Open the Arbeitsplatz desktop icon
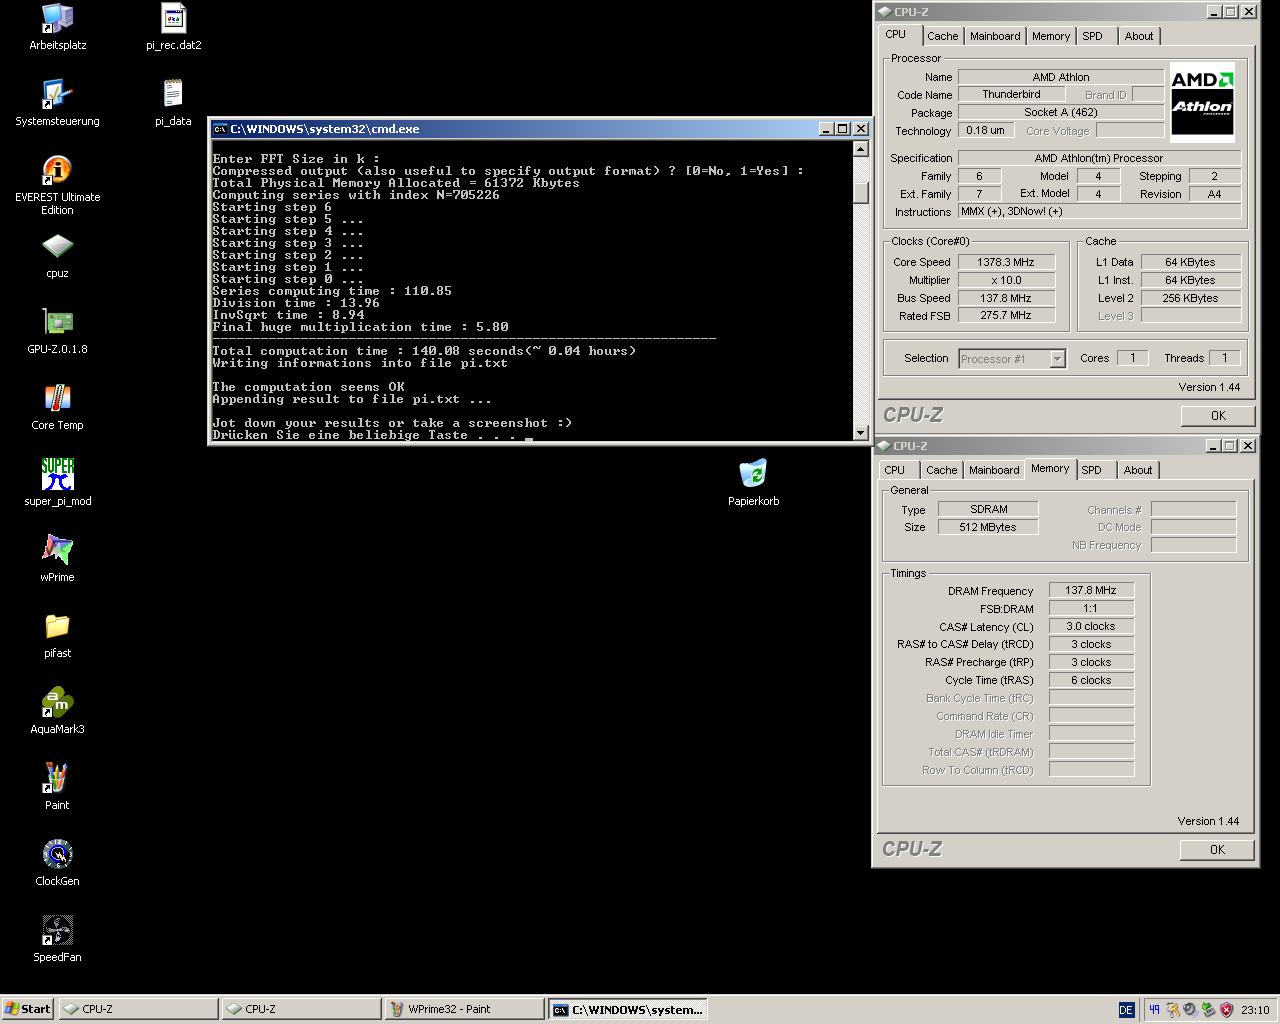Viewport: 1280px width, 1024px height. click(57, 26)
